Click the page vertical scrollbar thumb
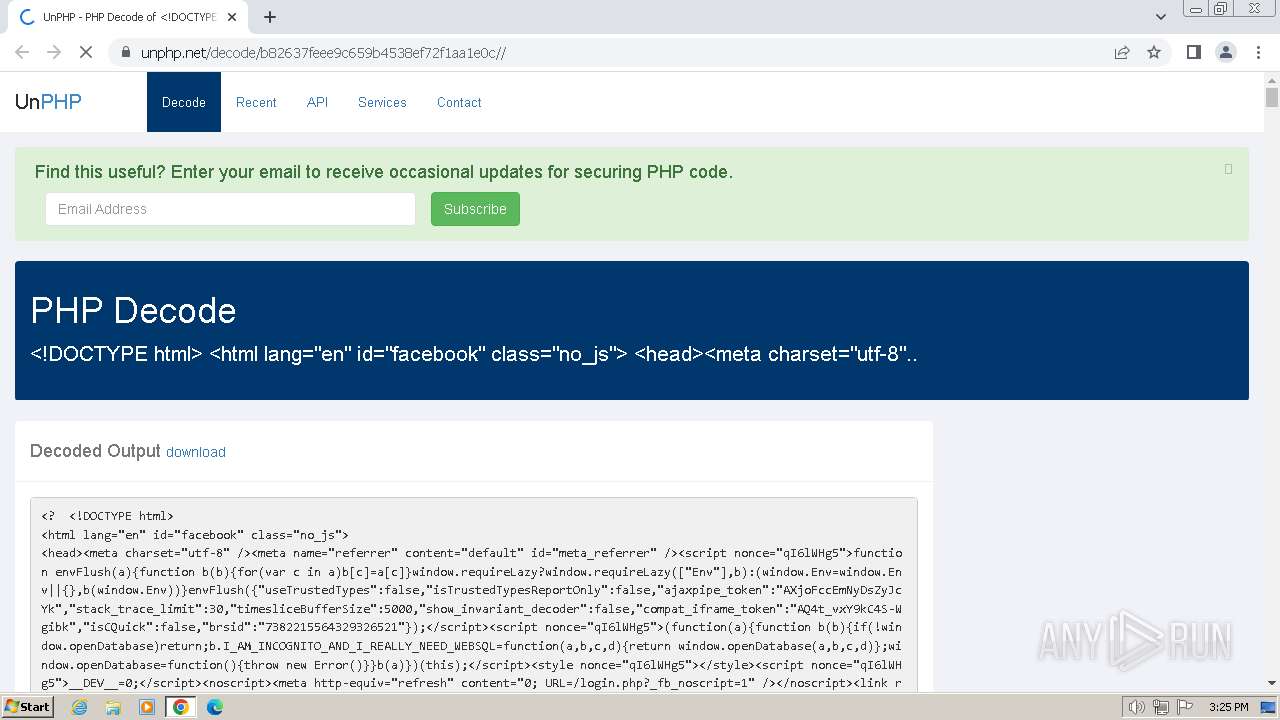This screenshot has width=1280, height=720. [x=1272, y=97]
